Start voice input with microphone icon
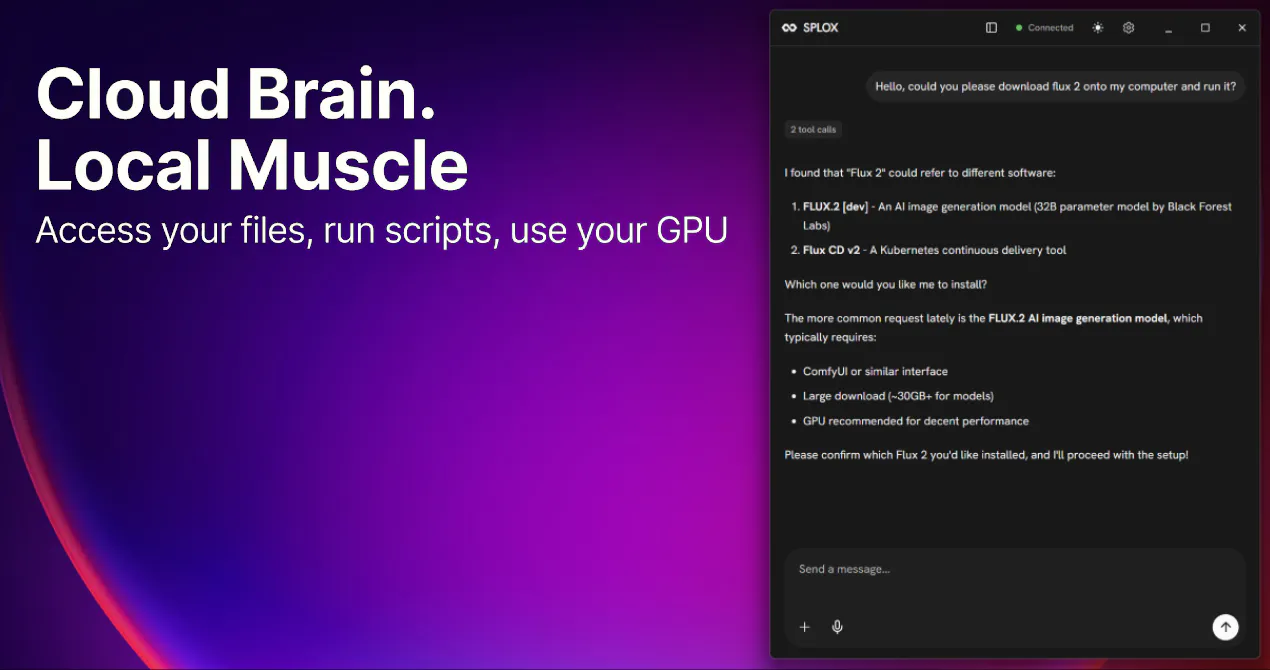Screen dimensions: 1270x670 tap(837, 627)
